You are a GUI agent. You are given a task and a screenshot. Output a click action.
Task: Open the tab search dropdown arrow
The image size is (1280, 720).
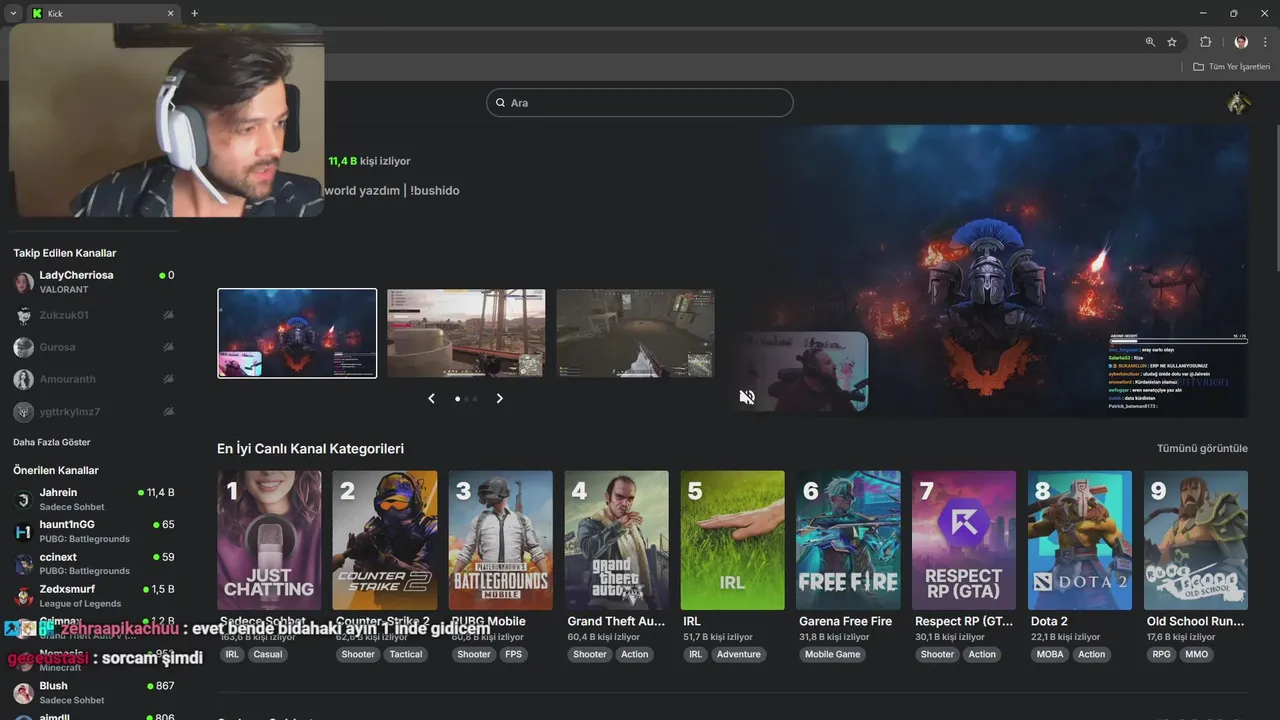(x=13, y=14)
